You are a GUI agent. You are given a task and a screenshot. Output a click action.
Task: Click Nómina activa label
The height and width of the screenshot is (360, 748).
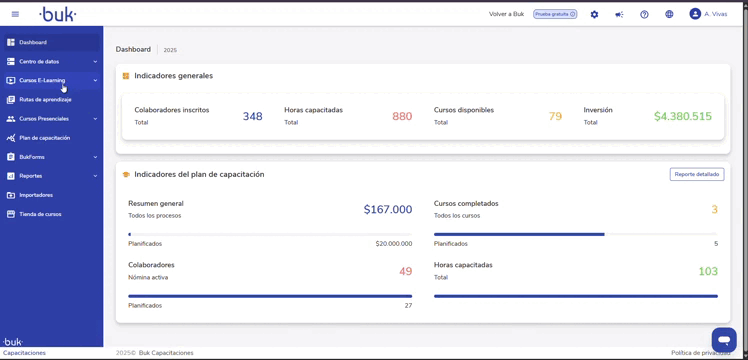[148, 277]
